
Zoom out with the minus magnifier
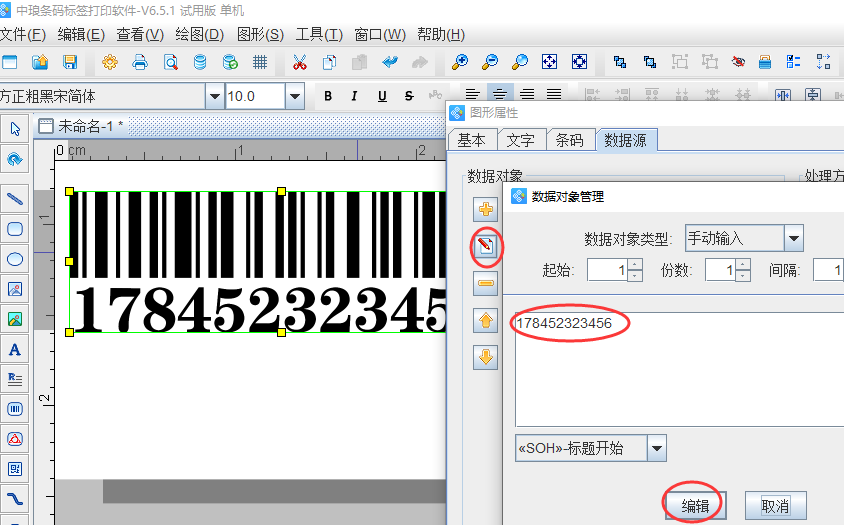pos(489,62)
